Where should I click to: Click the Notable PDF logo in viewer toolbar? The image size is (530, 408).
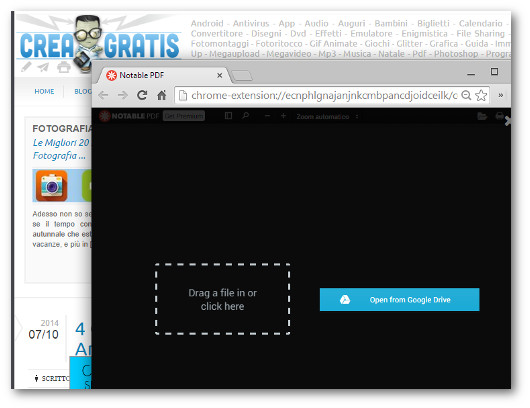click(129, 116)
